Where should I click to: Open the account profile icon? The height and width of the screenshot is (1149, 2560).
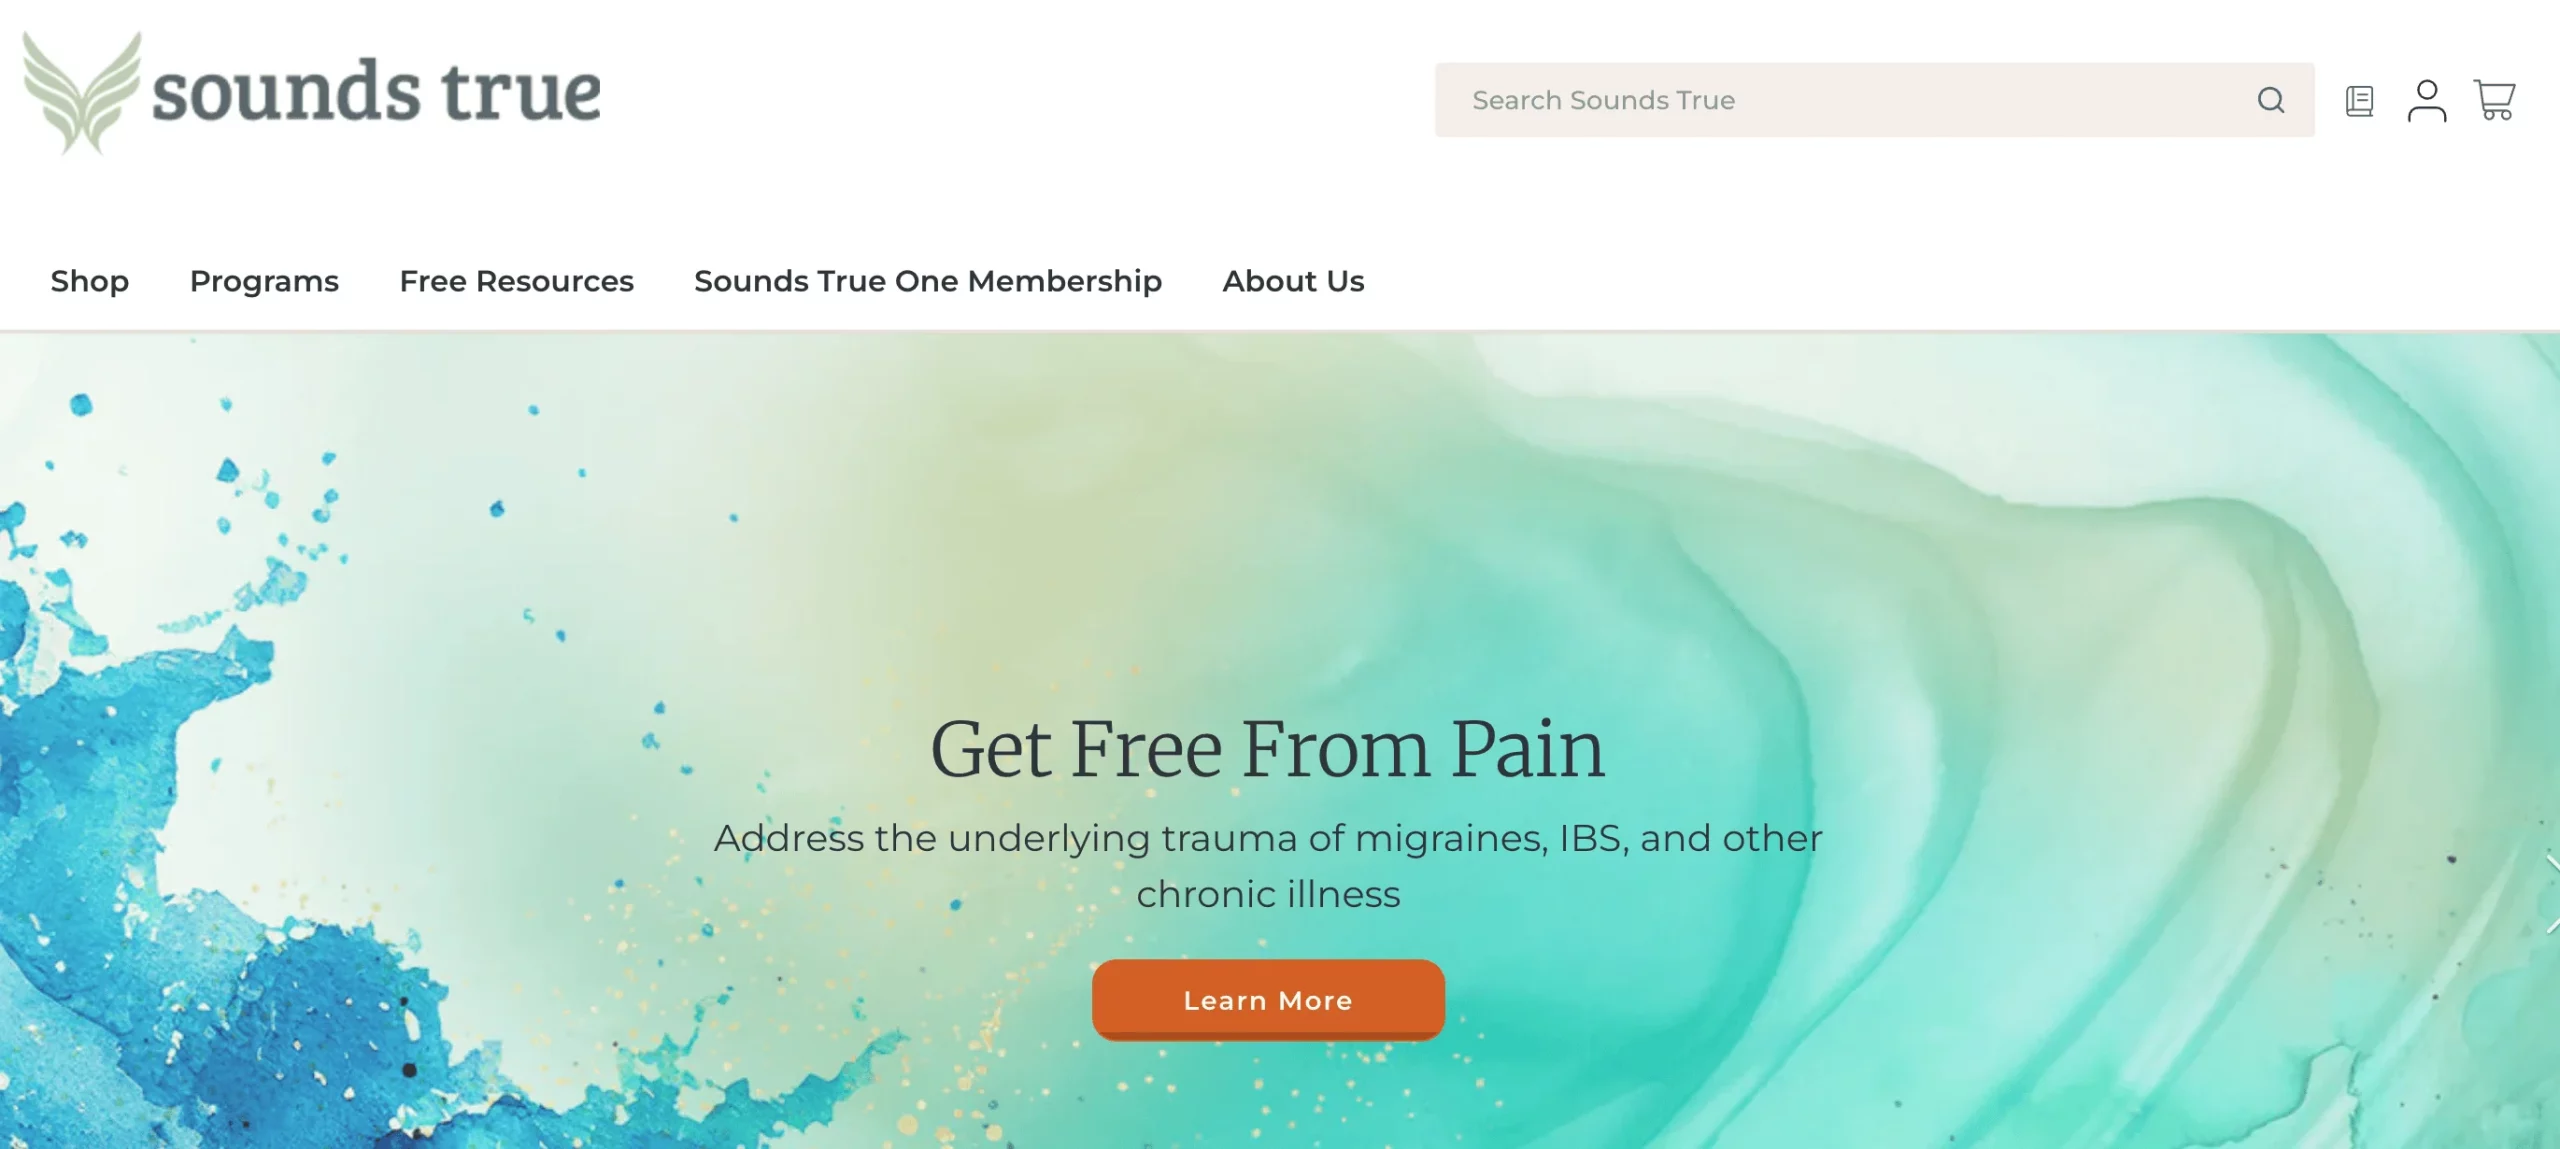[x=2426, y=101]
